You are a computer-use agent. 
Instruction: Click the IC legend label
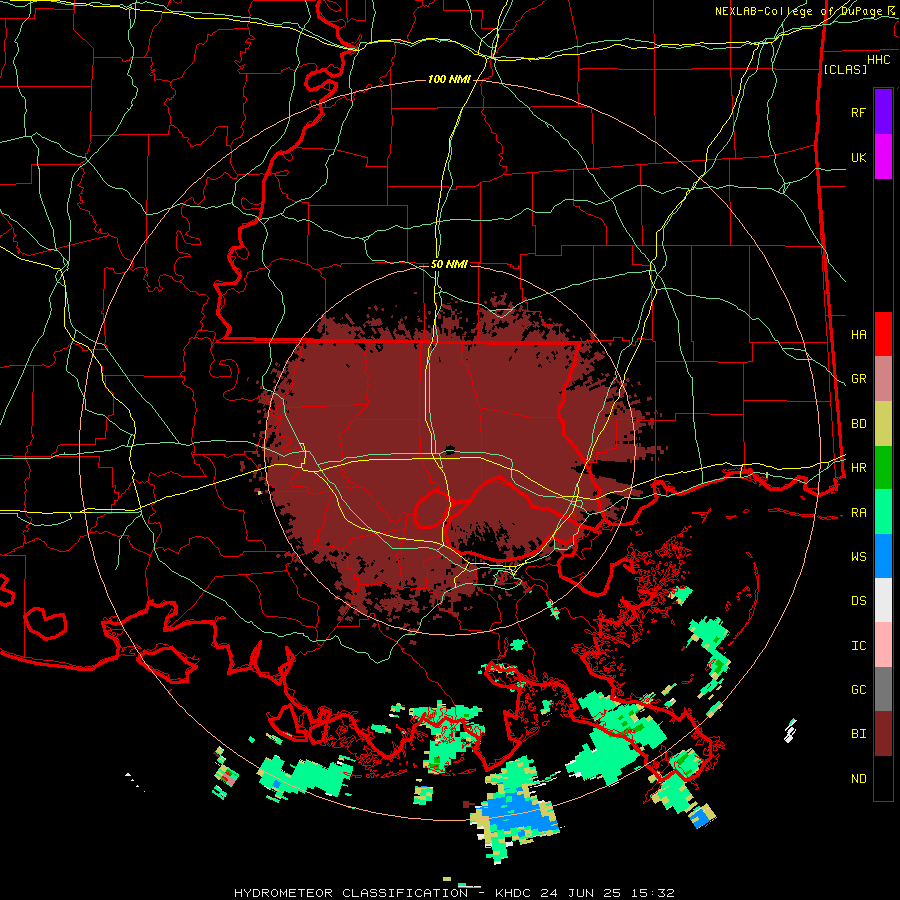858,646
